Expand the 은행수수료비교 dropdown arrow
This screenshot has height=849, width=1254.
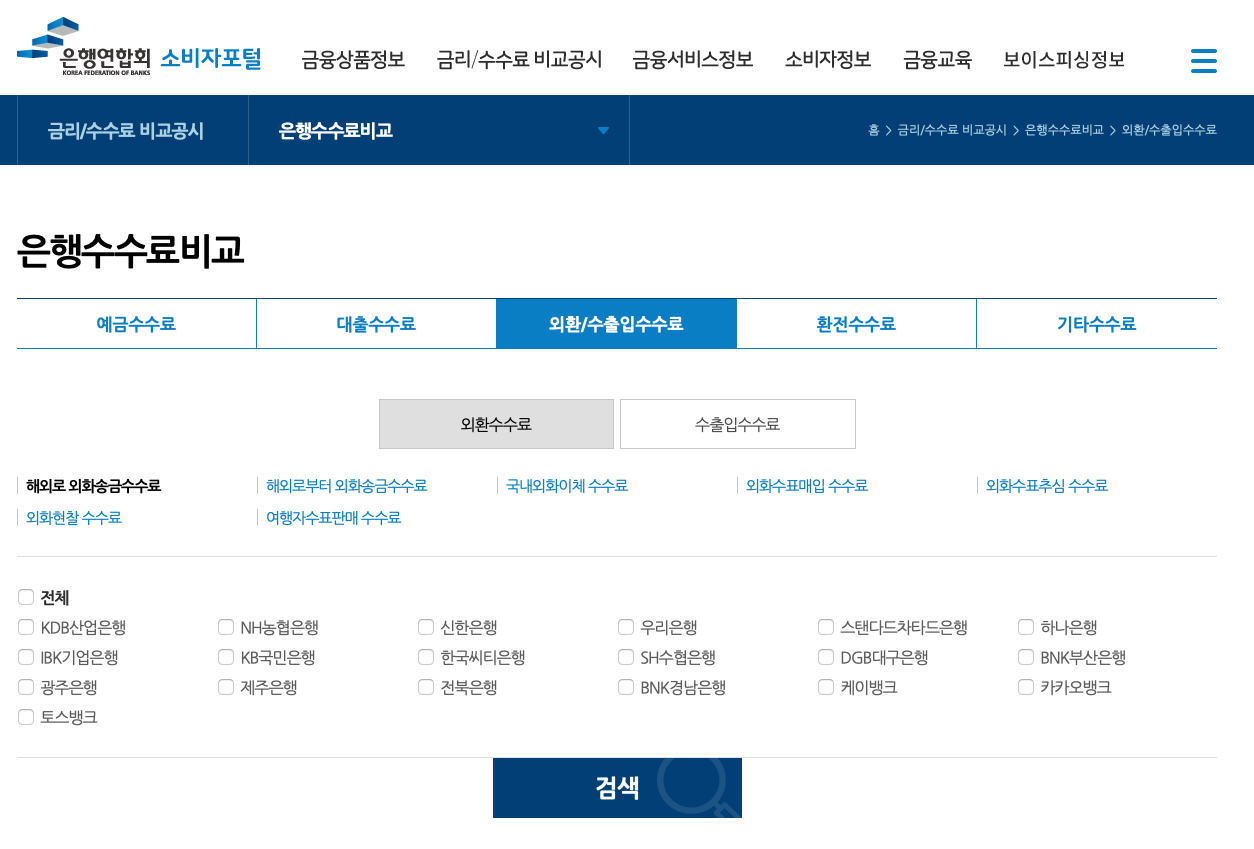pos(603,130)
